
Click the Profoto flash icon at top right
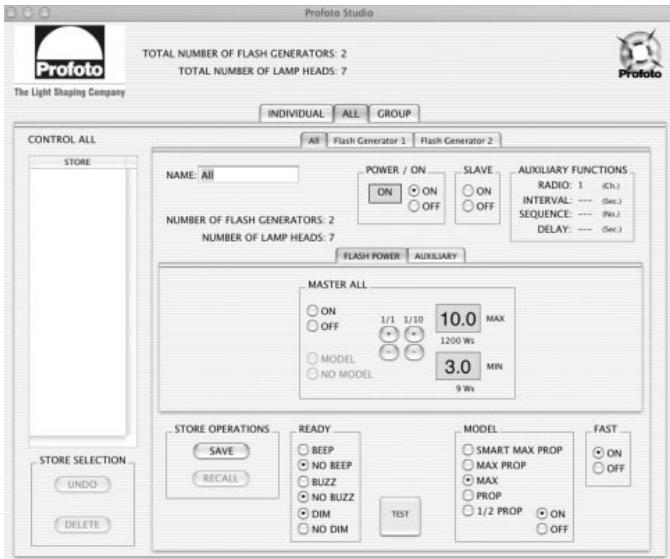coord(639,54)
